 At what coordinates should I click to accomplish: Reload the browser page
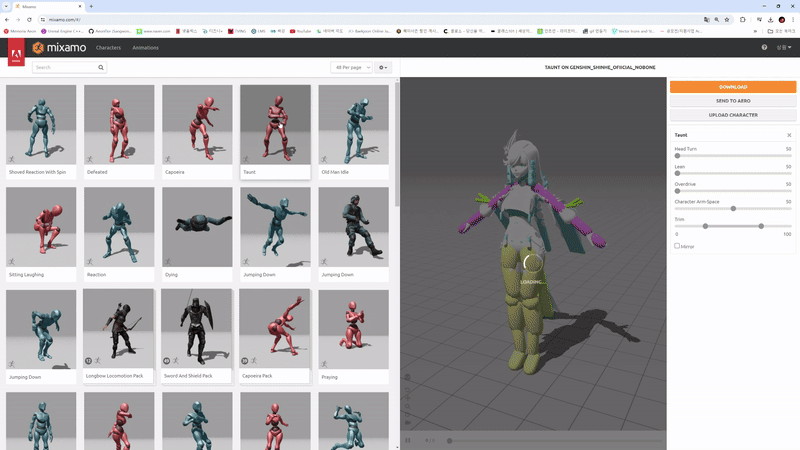(29, 19)
